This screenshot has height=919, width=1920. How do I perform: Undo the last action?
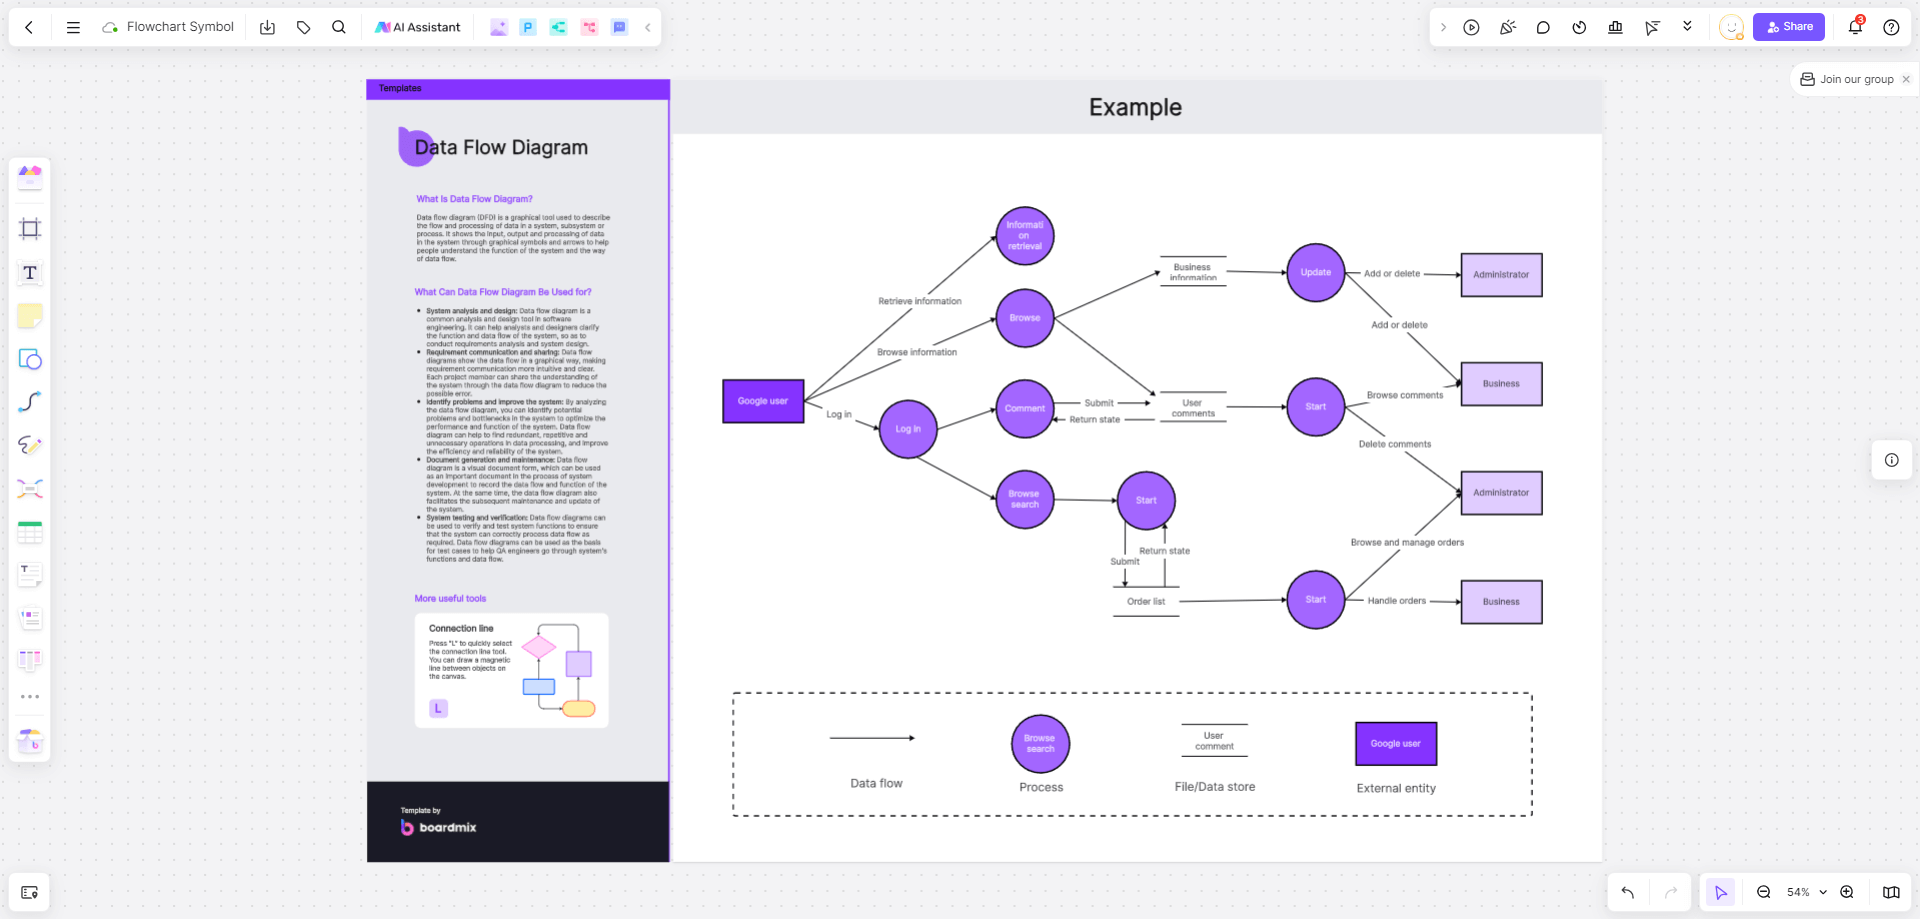[1628, 892]
